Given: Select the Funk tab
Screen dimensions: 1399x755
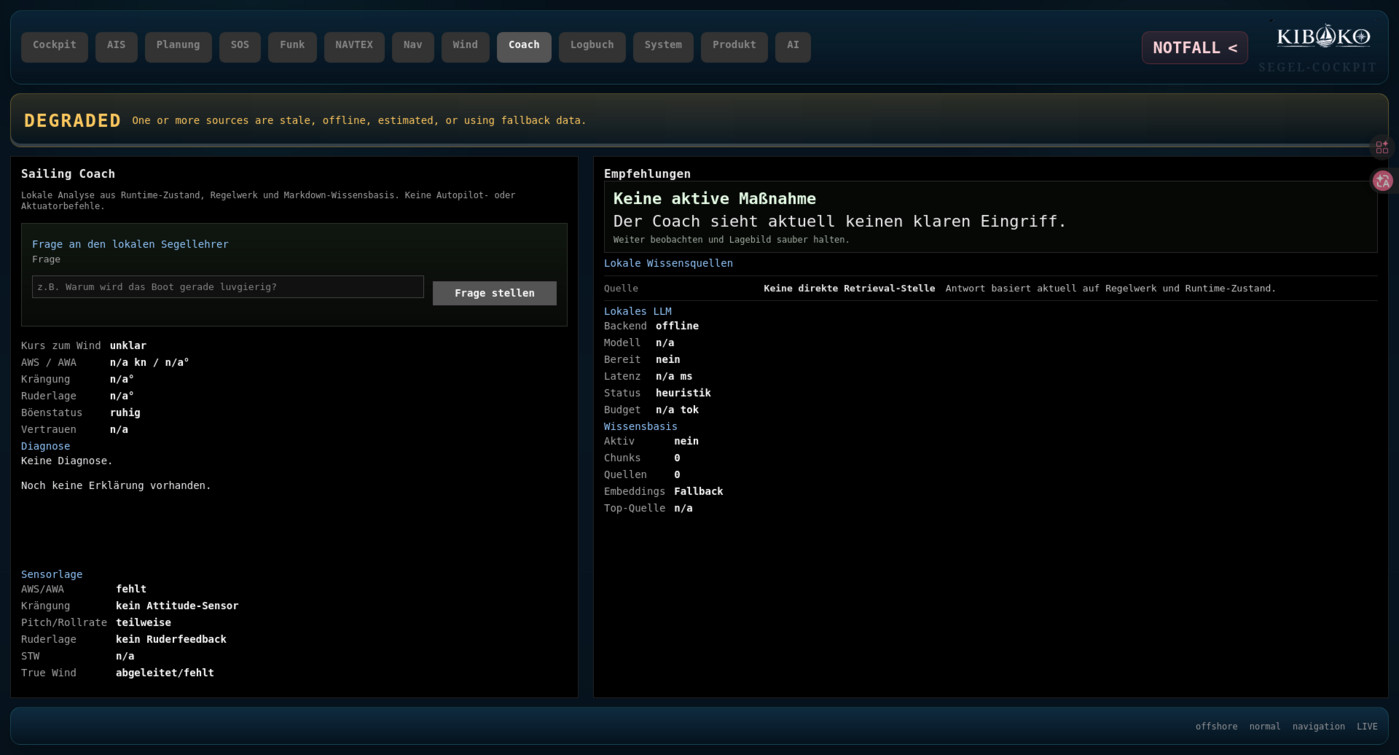Looking at the screenshot, I should (292, 46).
